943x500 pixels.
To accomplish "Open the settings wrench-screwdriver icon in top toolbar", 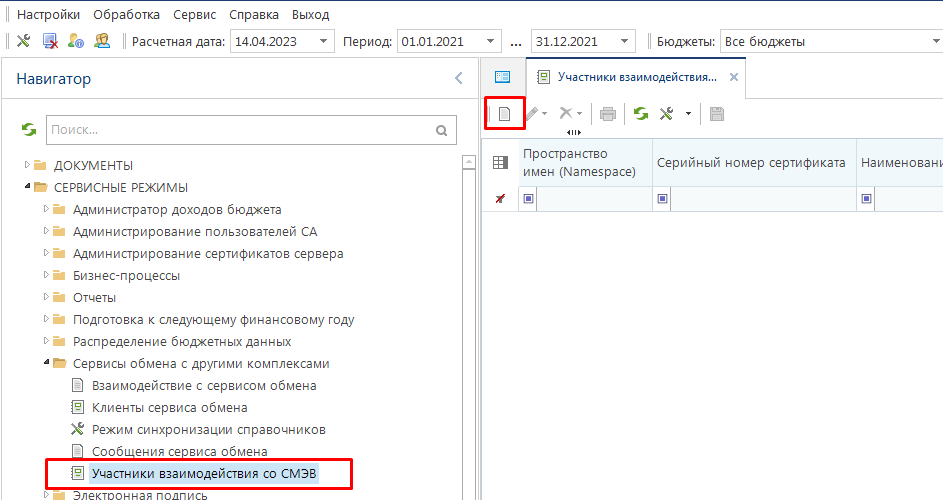I will click(x=23, y=41).
